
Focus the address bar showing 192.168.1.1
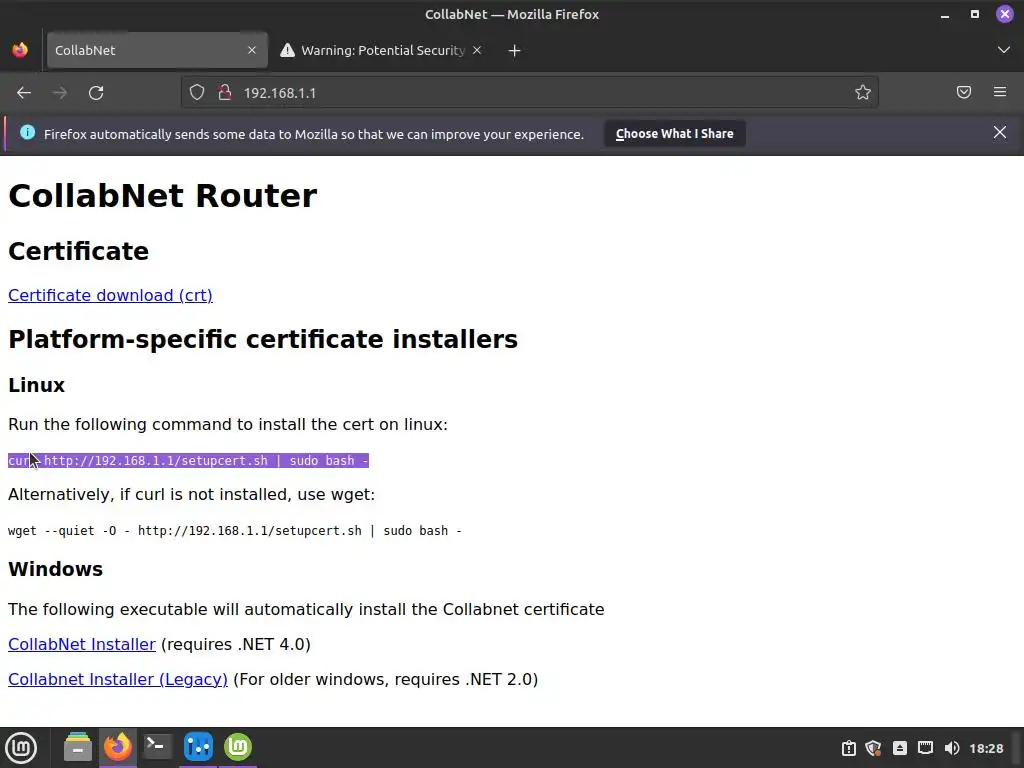pos(530,93)
